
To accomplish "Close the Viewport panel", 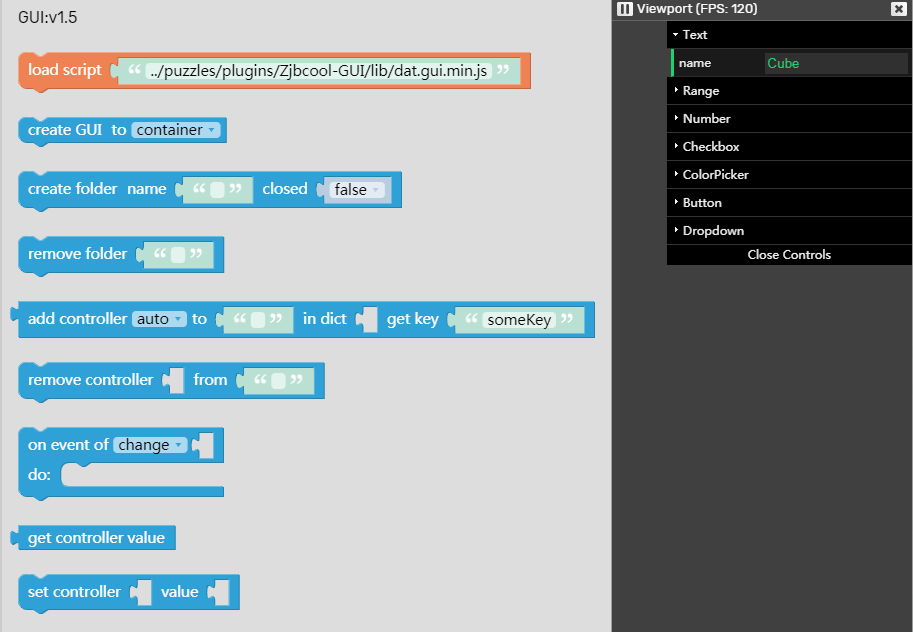I will [x=898, y=9].
